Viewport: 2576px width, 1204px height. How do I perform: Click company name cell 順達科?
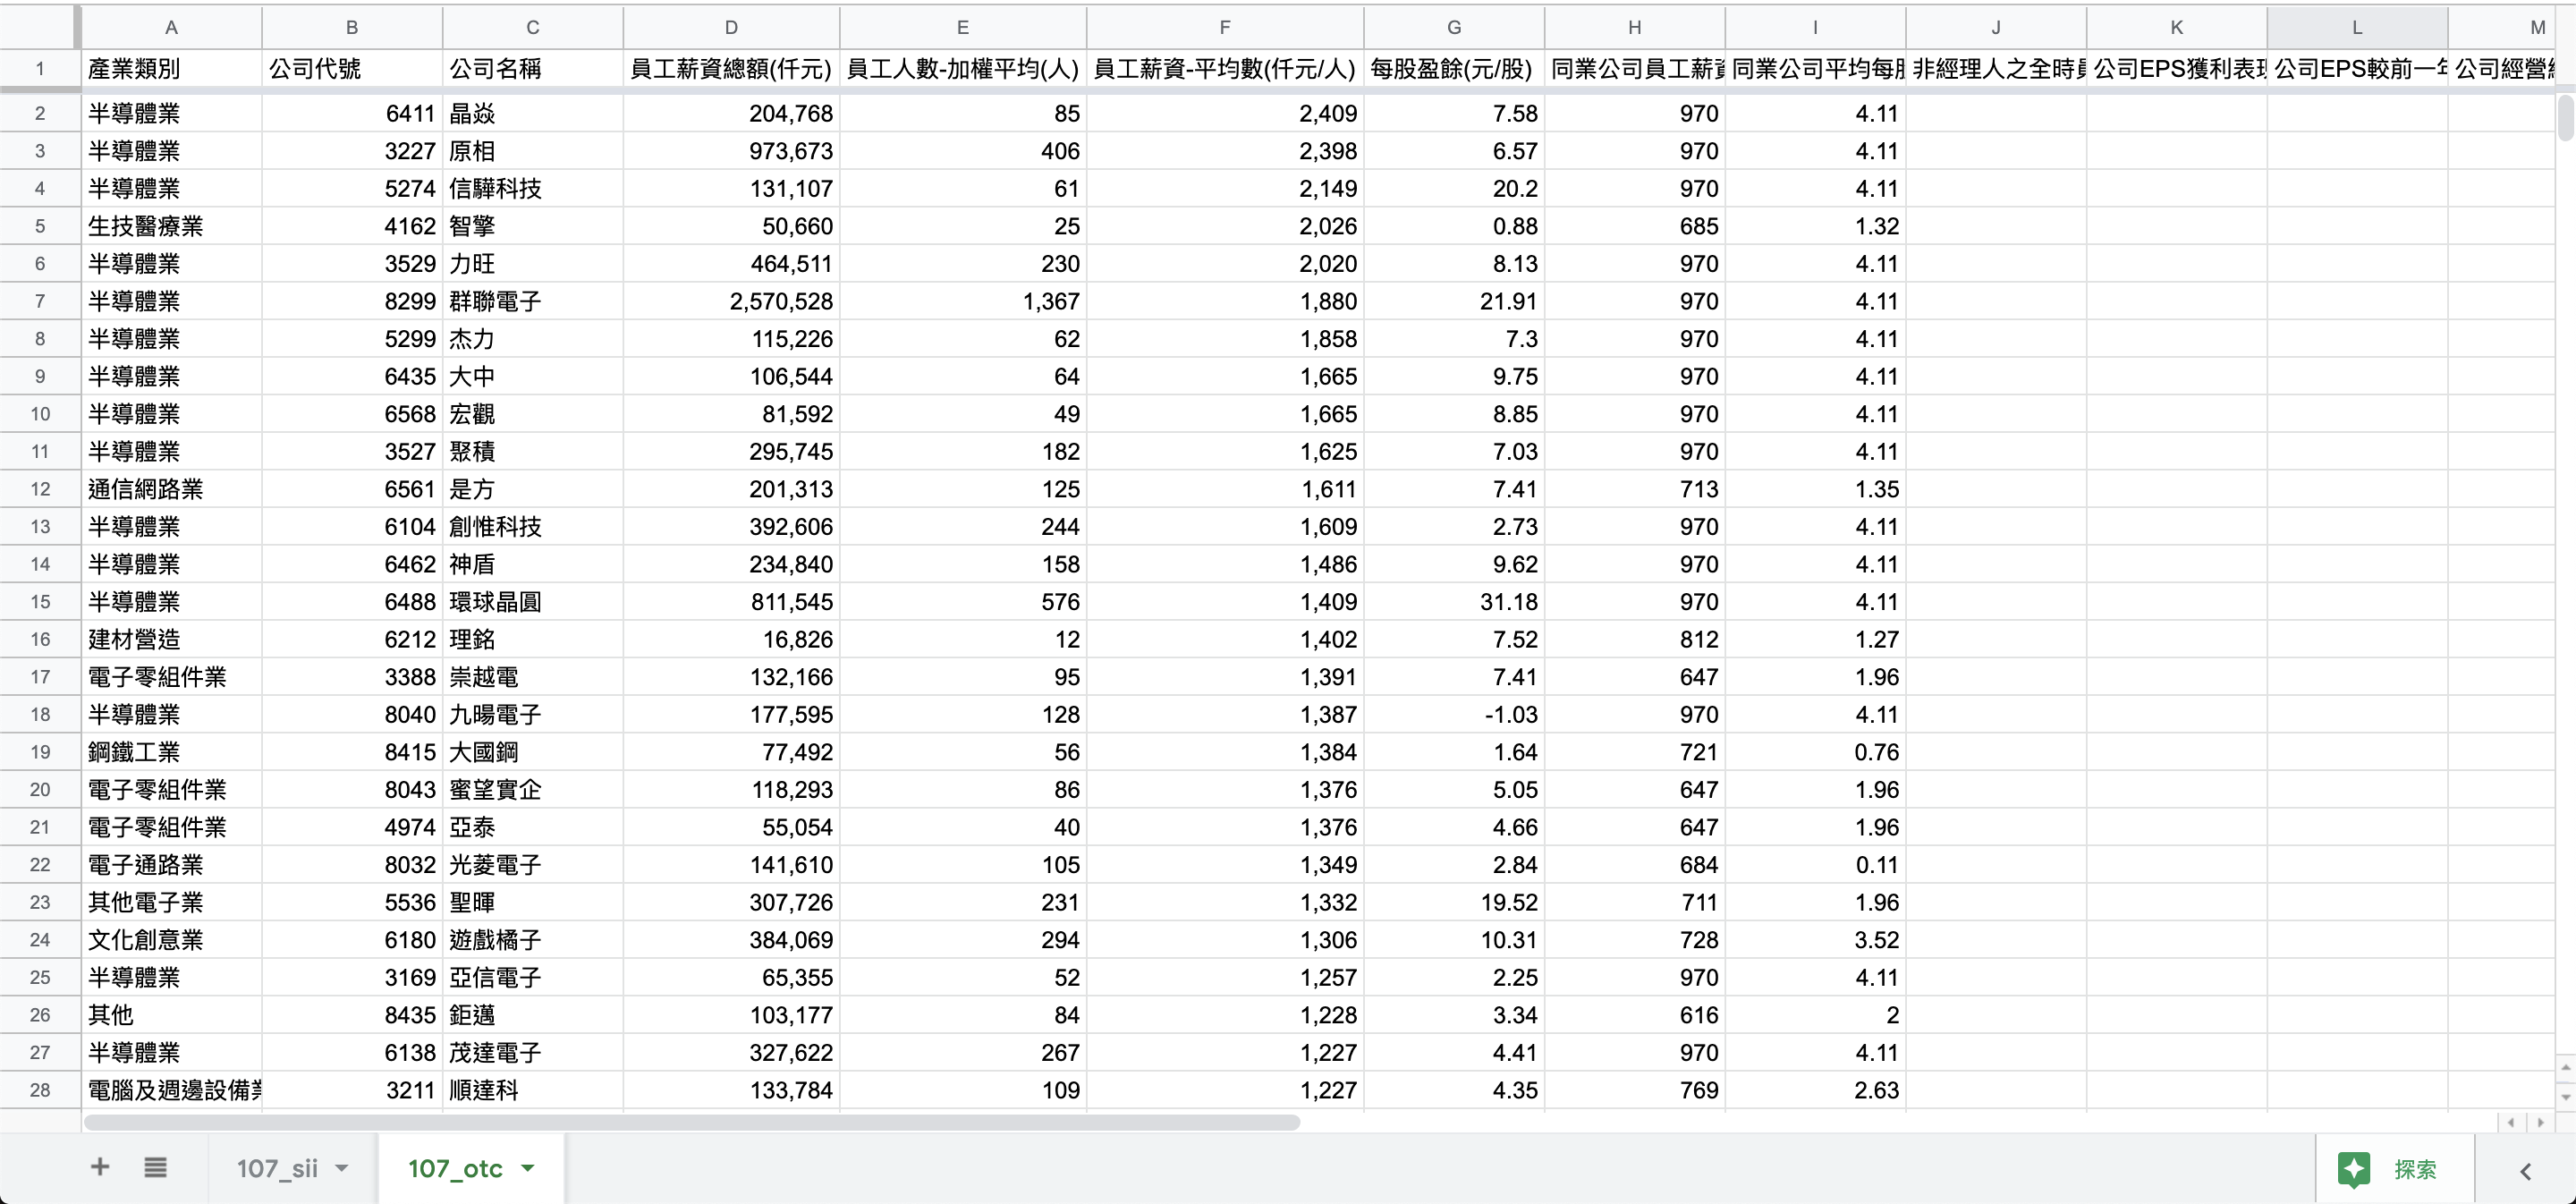pos(532,1090)
